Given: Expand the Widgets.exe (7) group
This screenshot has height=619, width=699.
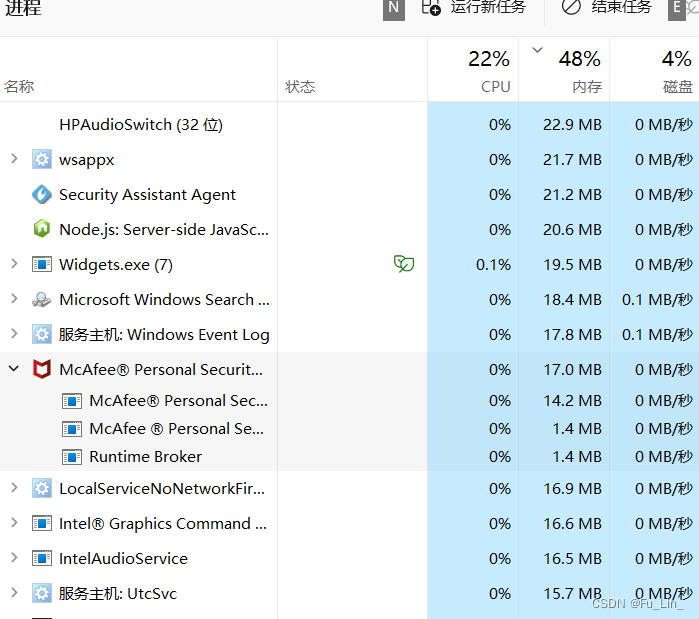Looking at the screenshot, I should [x=14, y=264].
